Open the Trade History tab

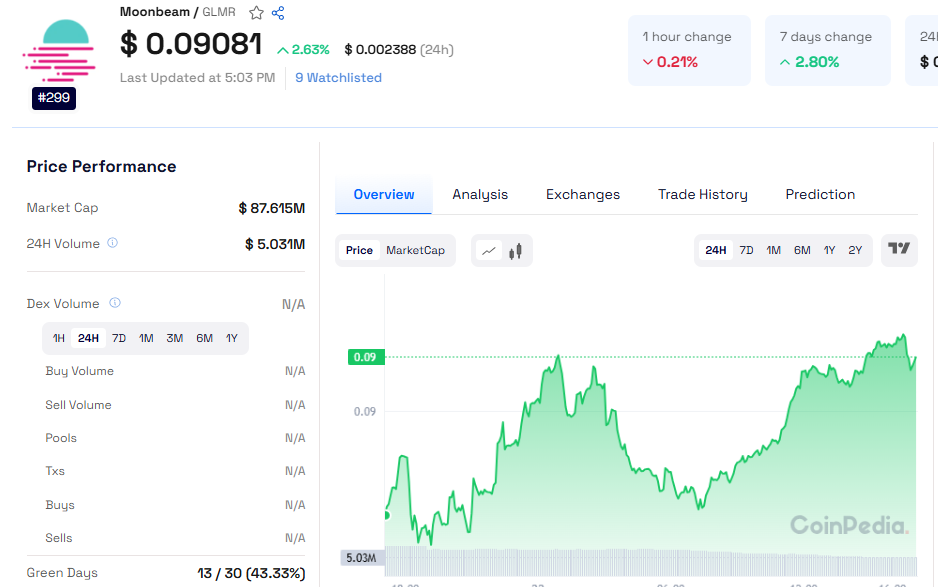703,194
